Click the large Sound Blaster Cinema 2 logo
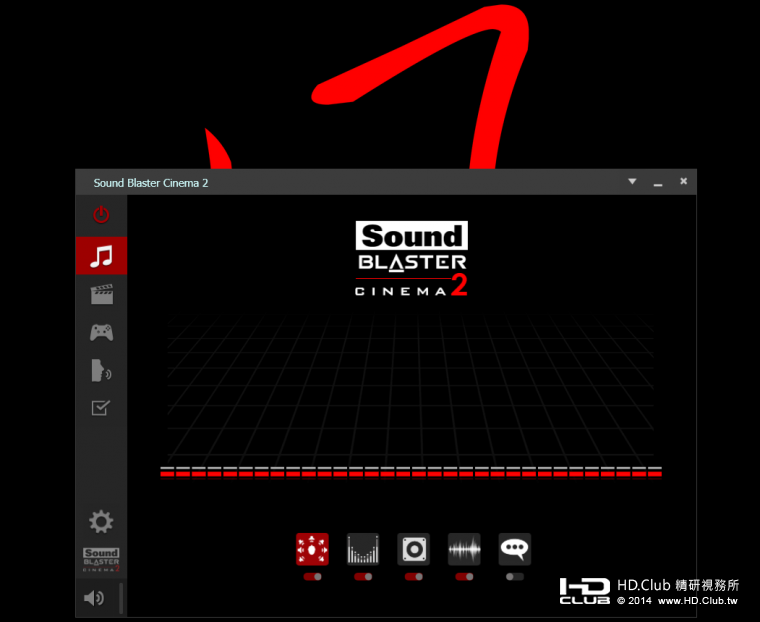 click(412, 259)
